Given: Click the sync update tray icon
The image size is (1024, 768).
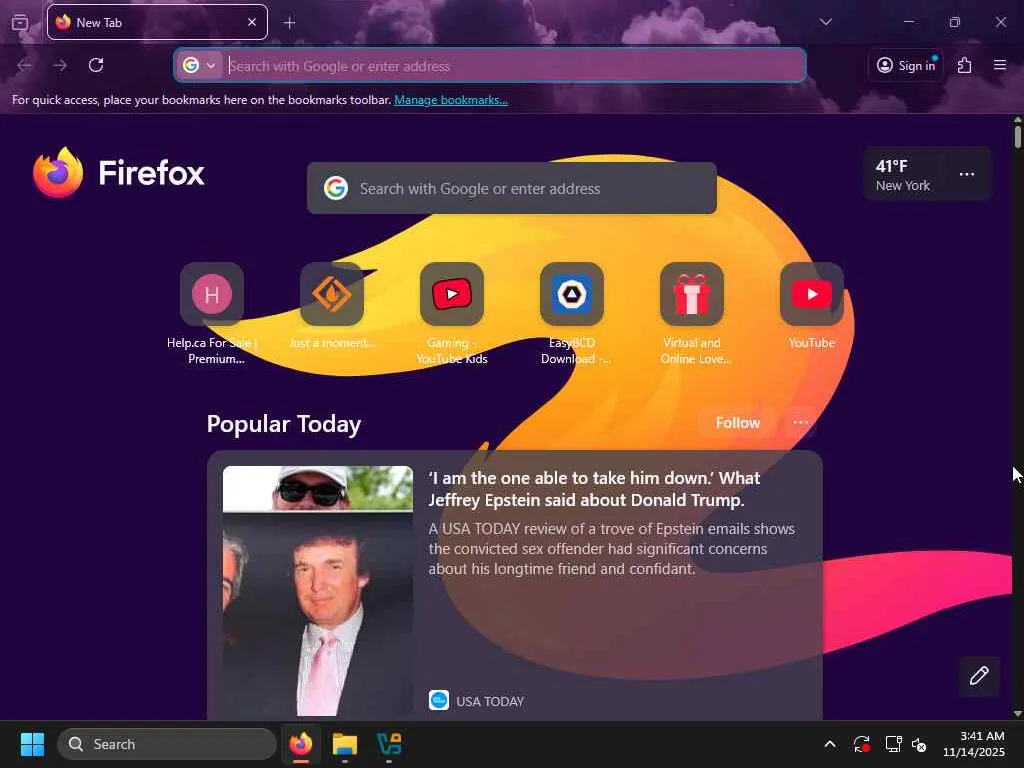Looking at the screenshot, I should [x=861, y=744].
